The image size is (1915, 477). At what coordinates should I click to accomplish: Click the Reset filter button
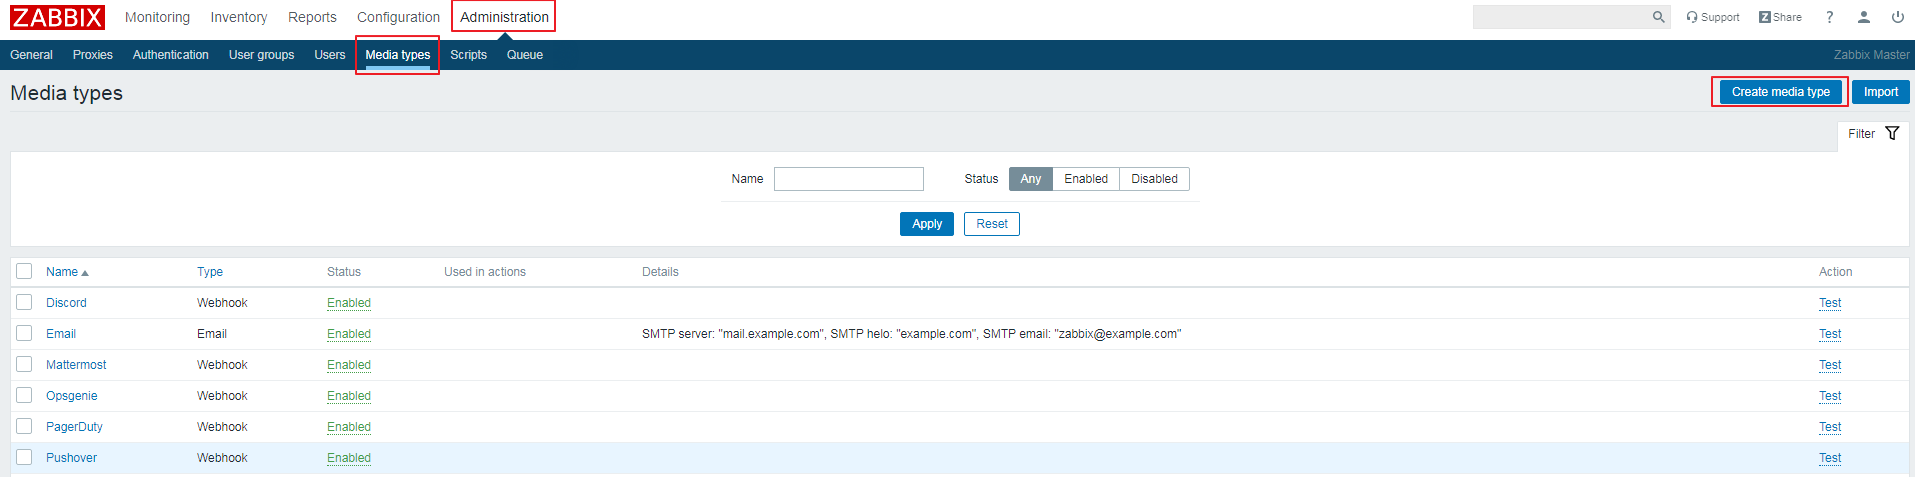click(992, 224)
